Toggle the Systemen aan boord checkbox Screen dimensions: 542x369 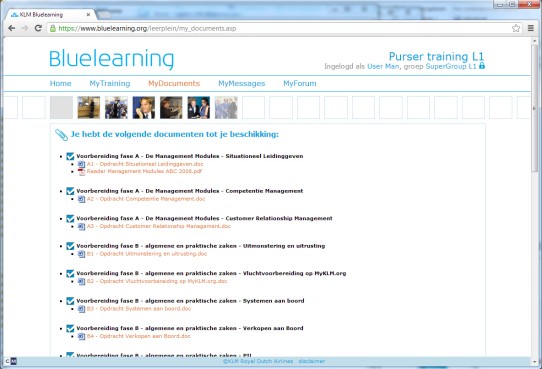70,301
